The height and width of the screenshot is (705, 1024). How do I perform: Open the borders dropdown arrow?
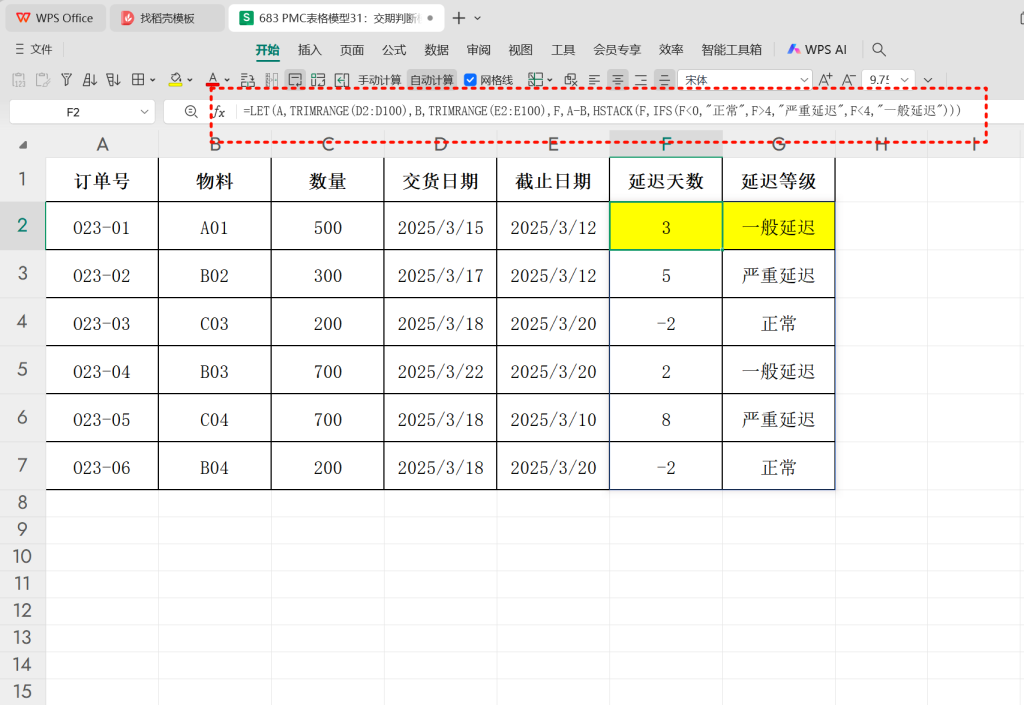point(153,80)
